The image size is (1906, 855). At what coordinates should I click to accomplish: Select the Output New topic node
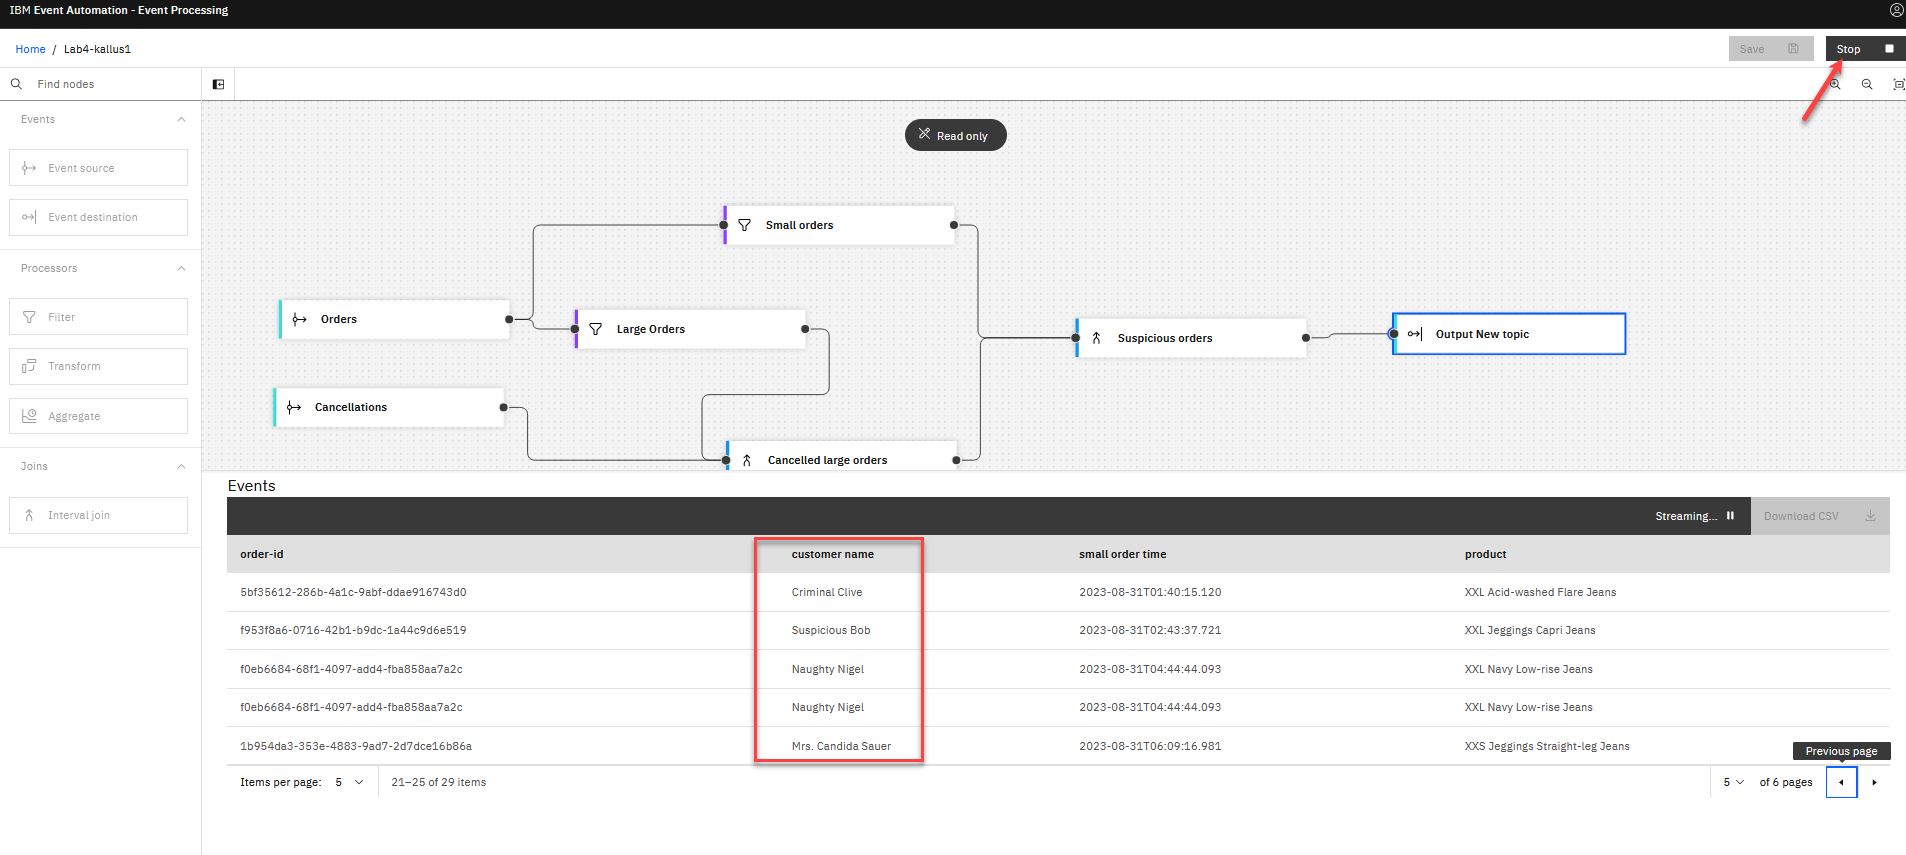(x=1508, y=334)
